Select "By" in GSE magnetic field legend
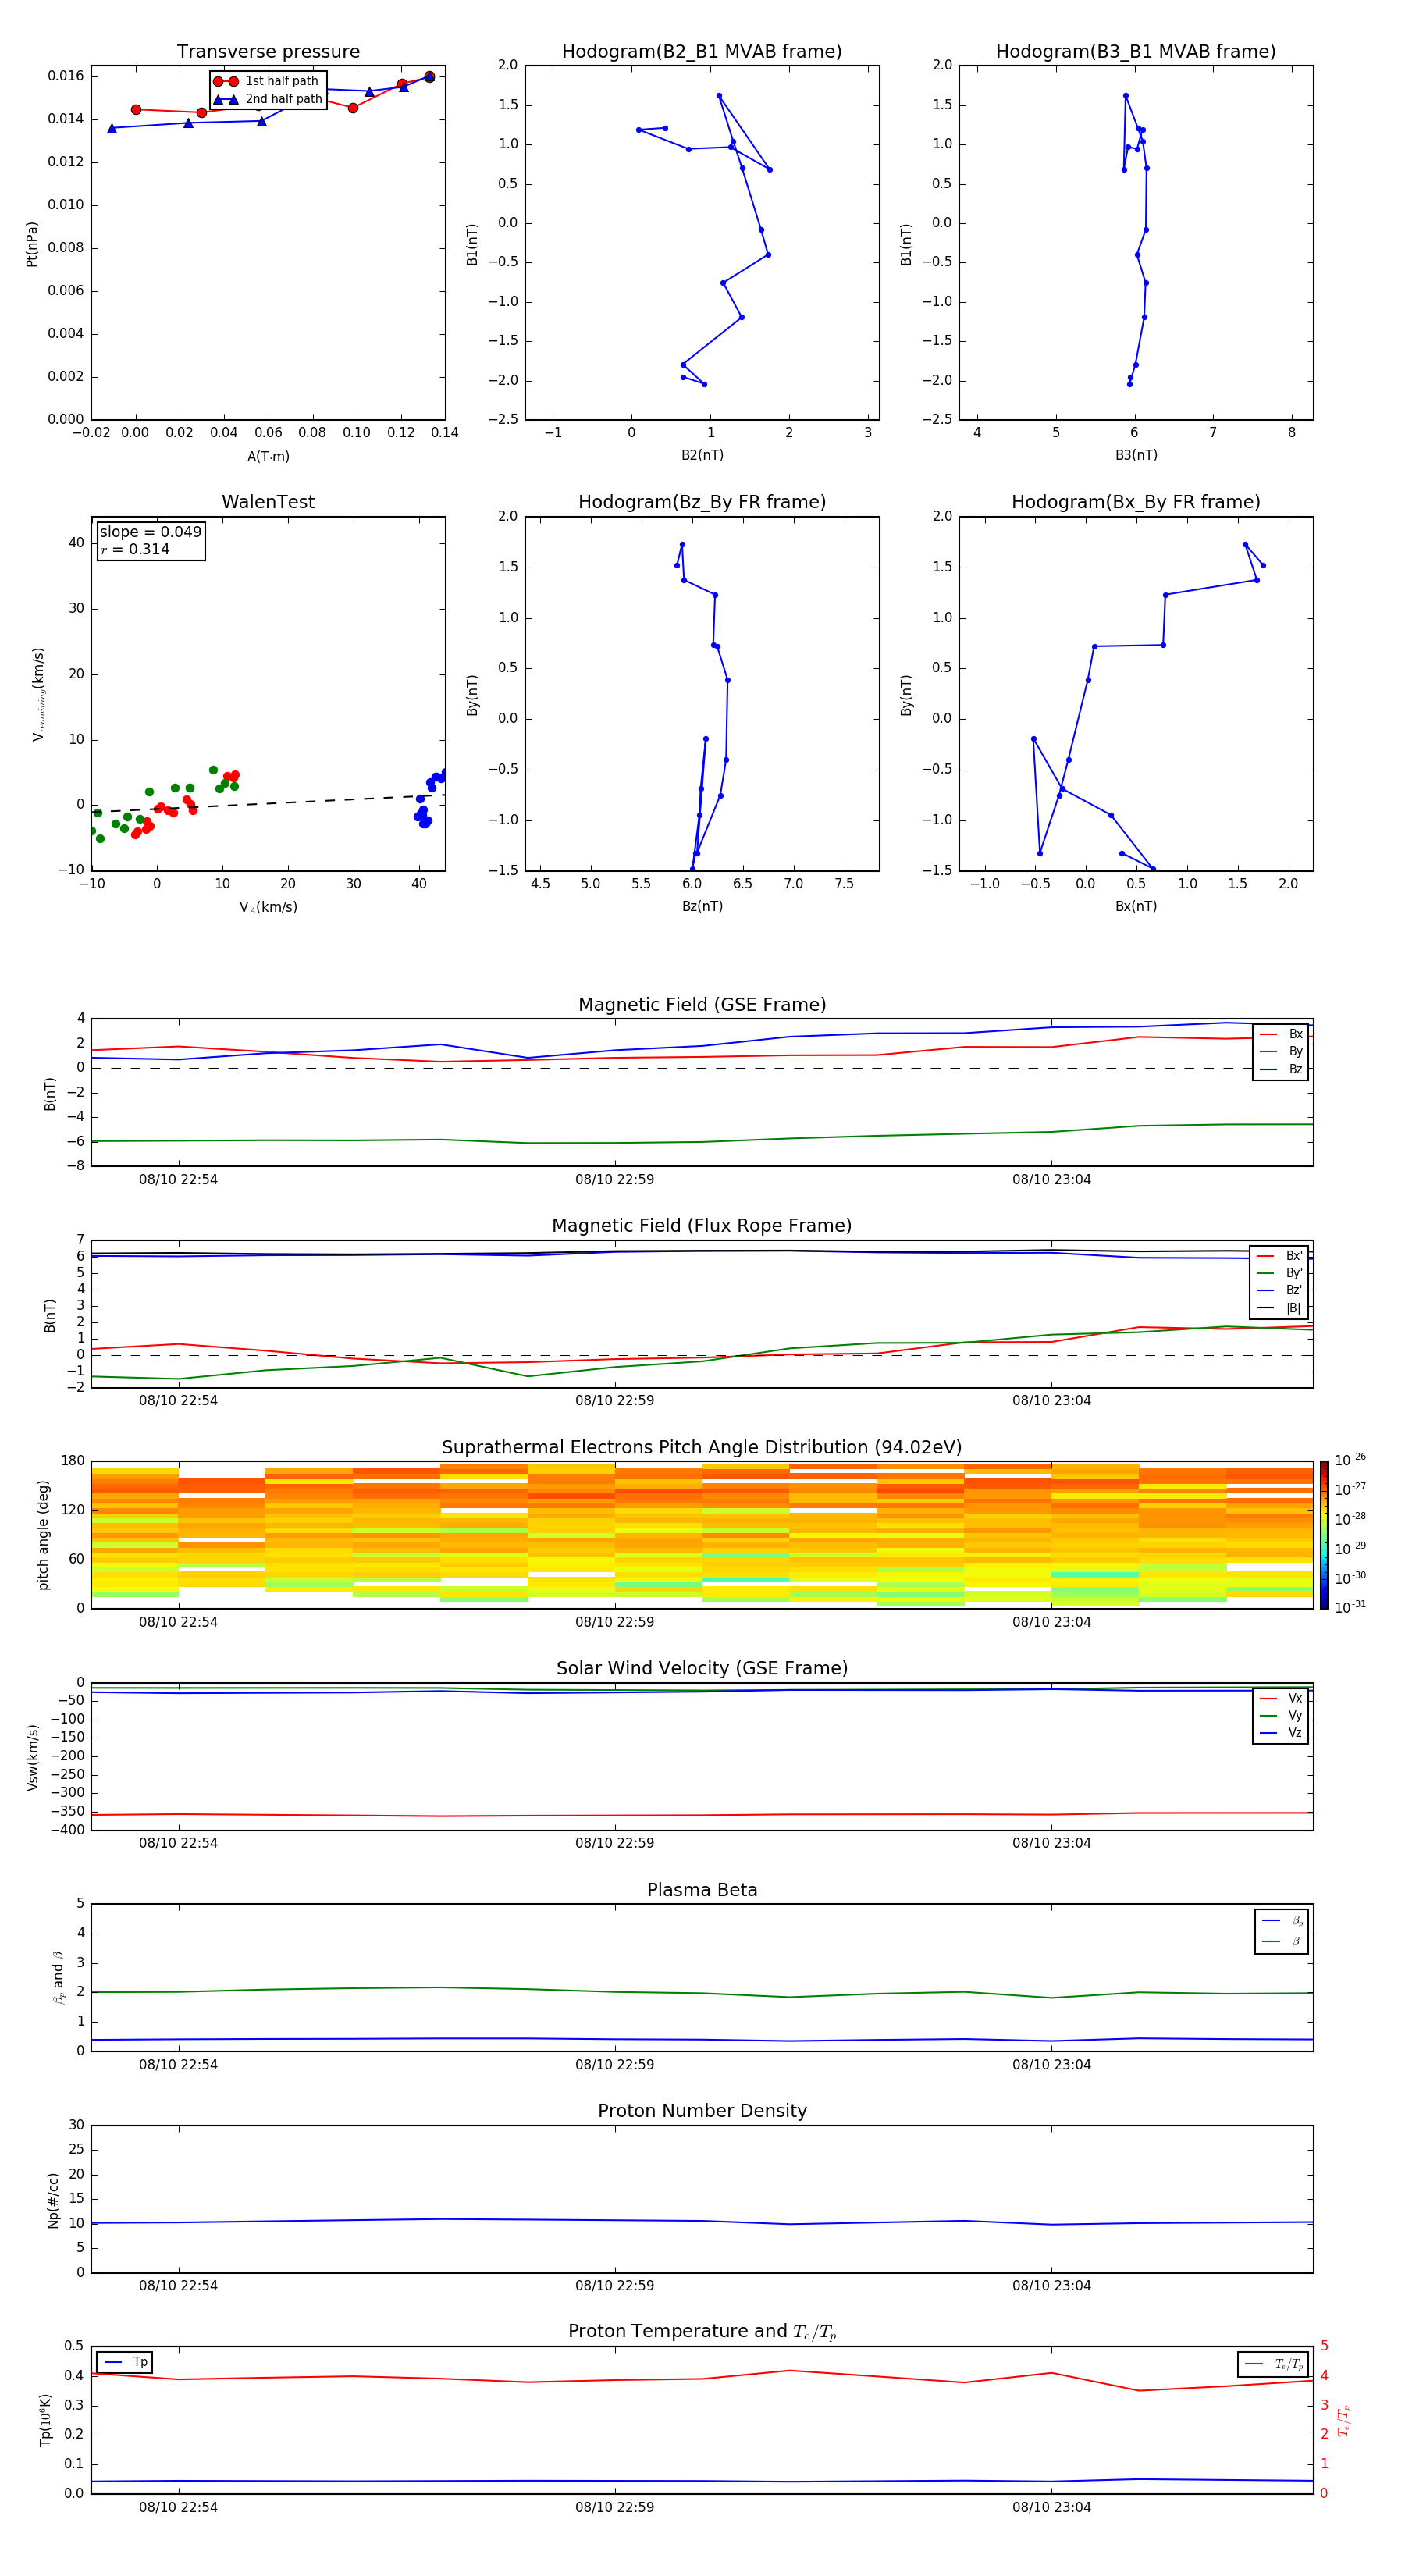 coord(1281,1051)
